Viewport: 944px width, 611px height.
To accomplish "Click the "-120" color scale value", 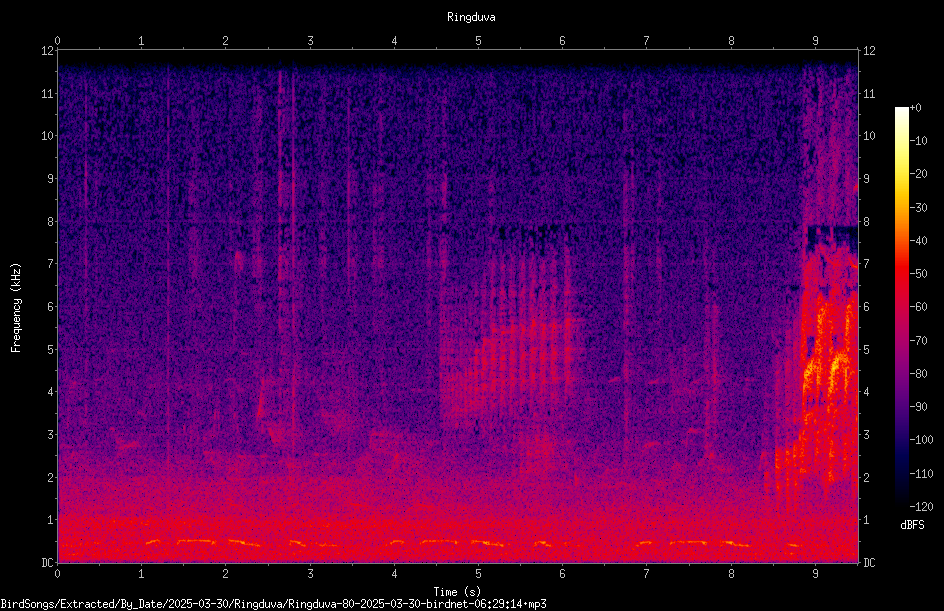I will point(921,507).
